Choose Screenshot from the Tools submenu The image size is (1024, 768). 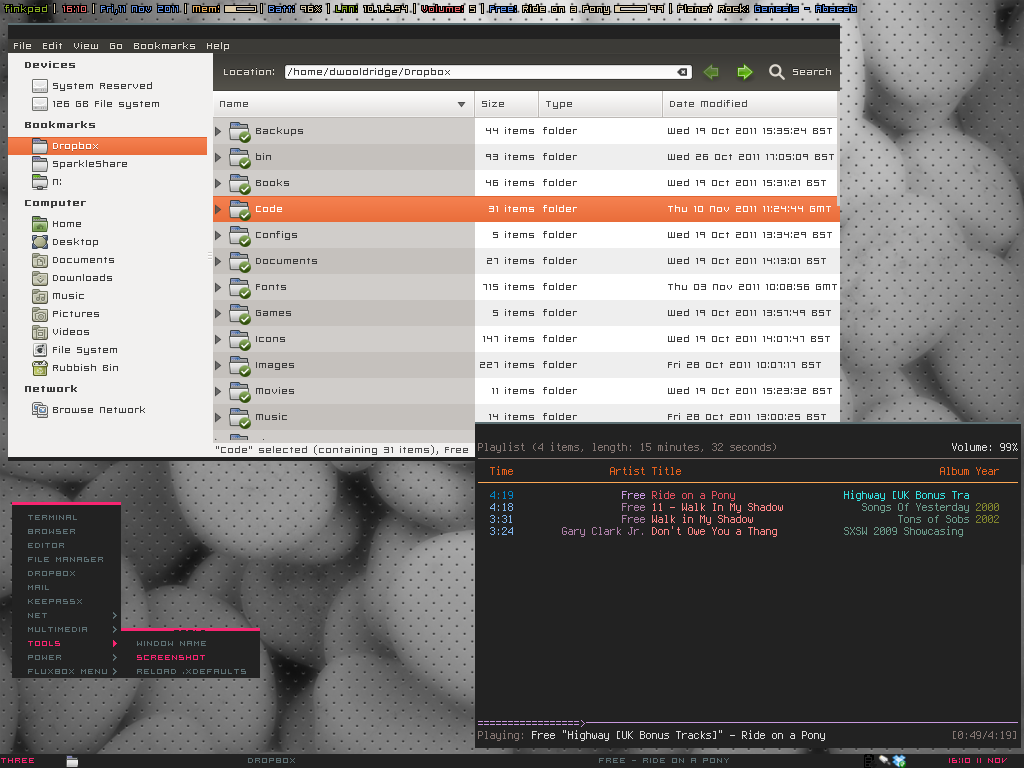coord(171,658)
